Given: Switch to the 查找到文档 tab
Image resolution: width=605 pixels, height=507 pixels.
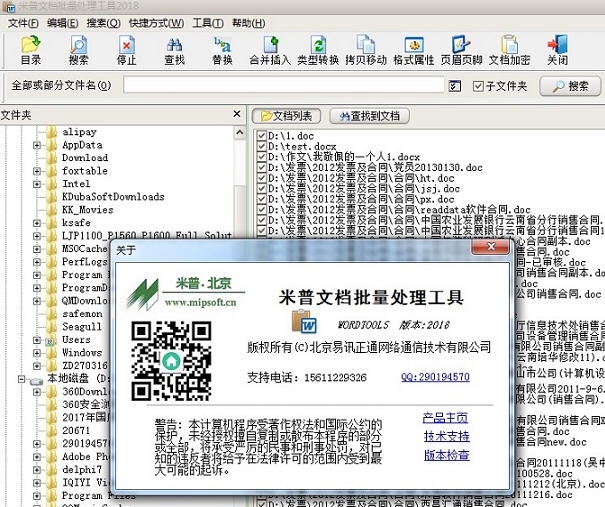Looking at the screenshot, I should click(x=369, y=116).
